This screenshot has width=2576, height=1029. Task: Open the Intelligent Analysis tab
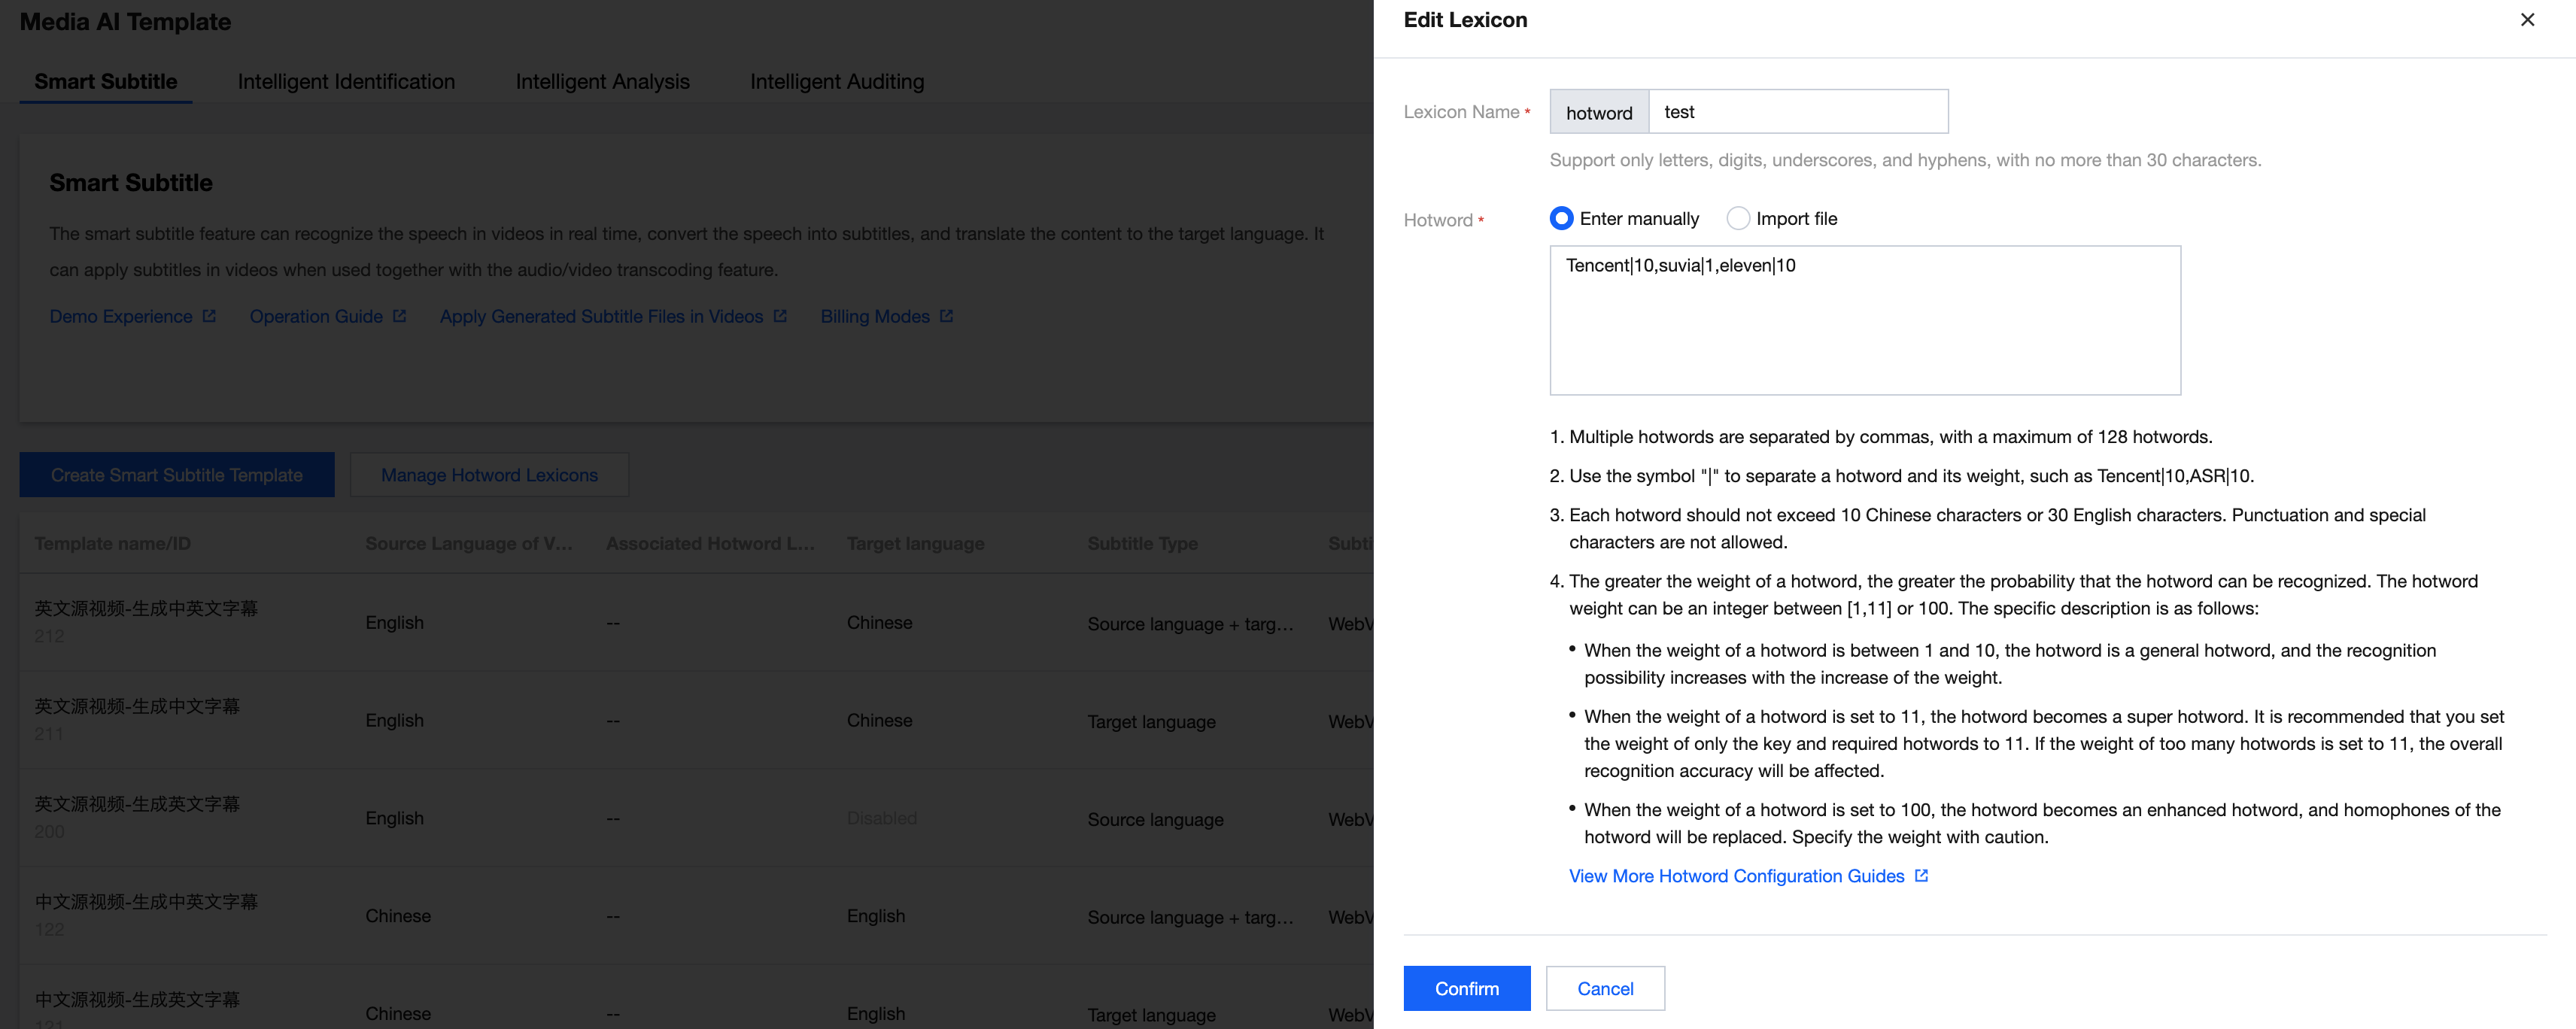click(602, 82)
